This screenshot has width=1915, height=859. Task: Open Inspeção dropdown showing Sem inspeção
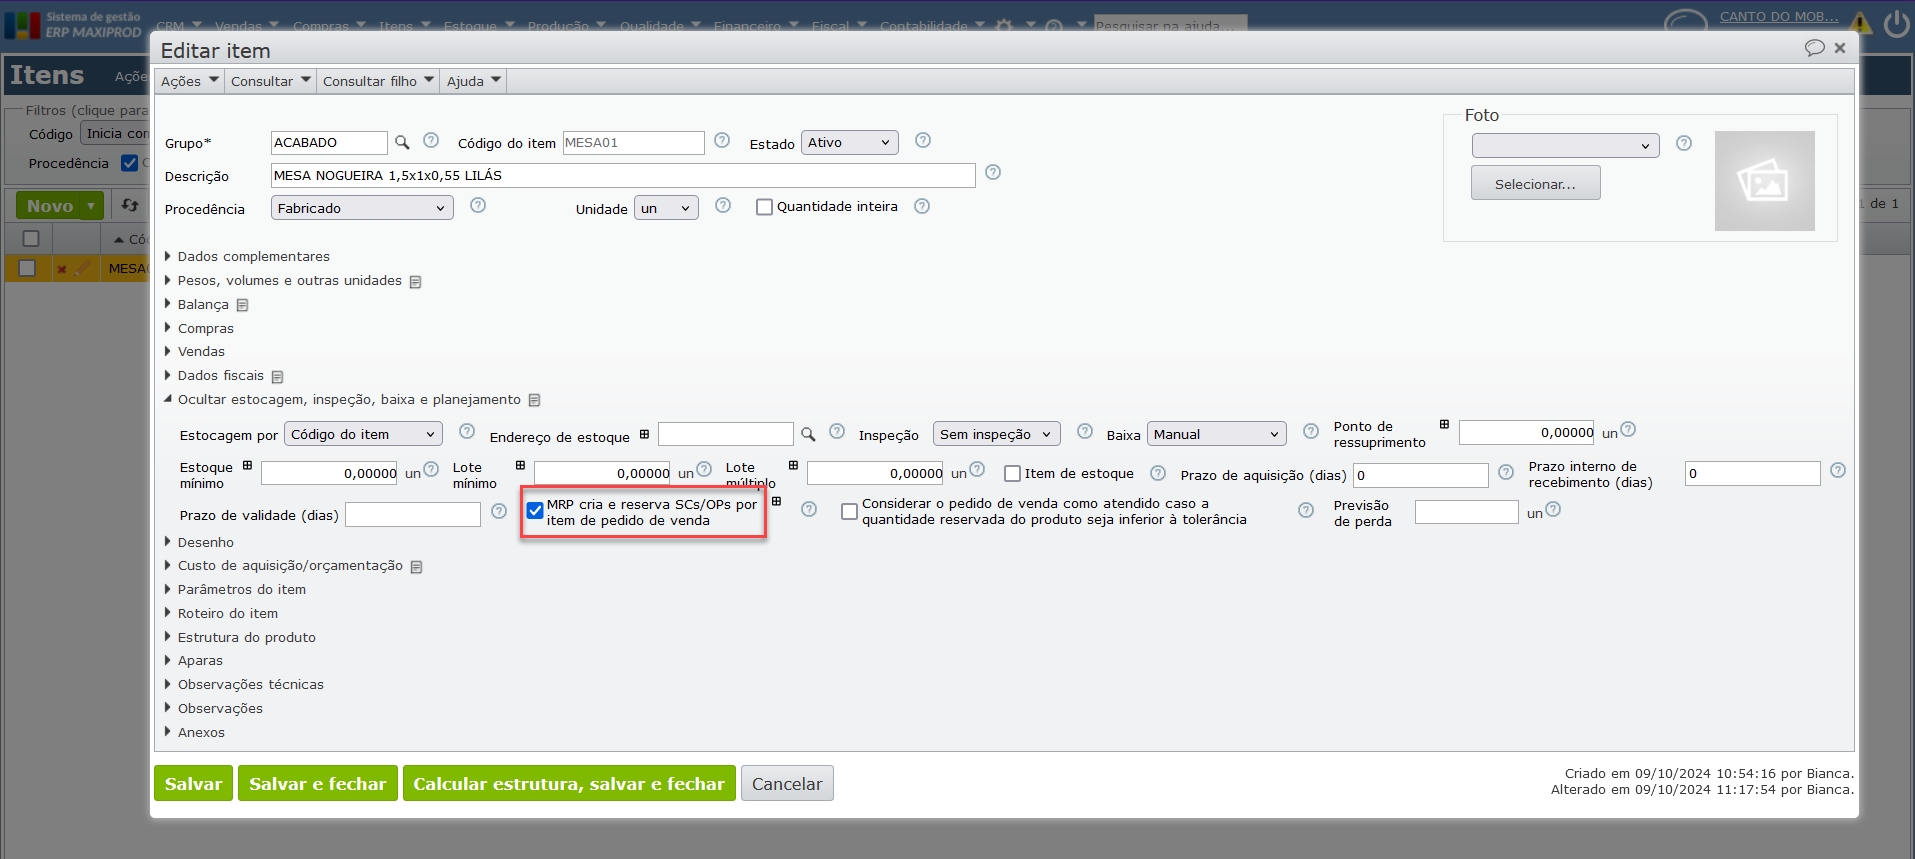click(996, 434)
